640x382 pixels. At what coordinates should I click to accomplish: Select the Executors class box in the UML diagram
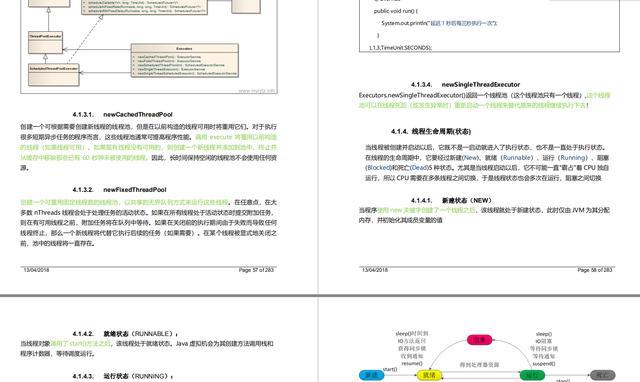[x=184, y=60]
